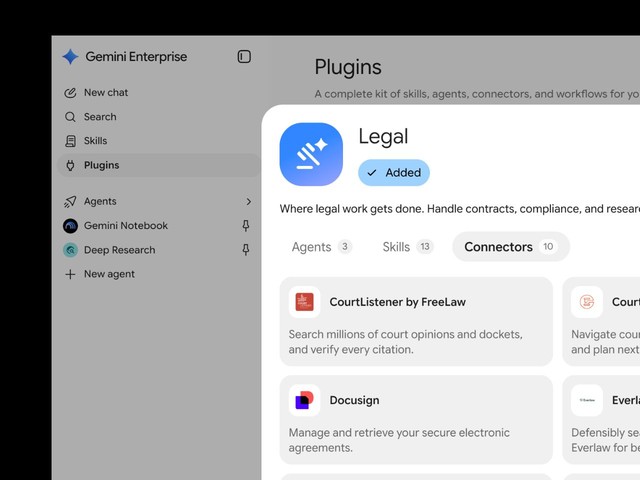Click the Gemini Enterprise title text
640x480 pixels.
136,57
